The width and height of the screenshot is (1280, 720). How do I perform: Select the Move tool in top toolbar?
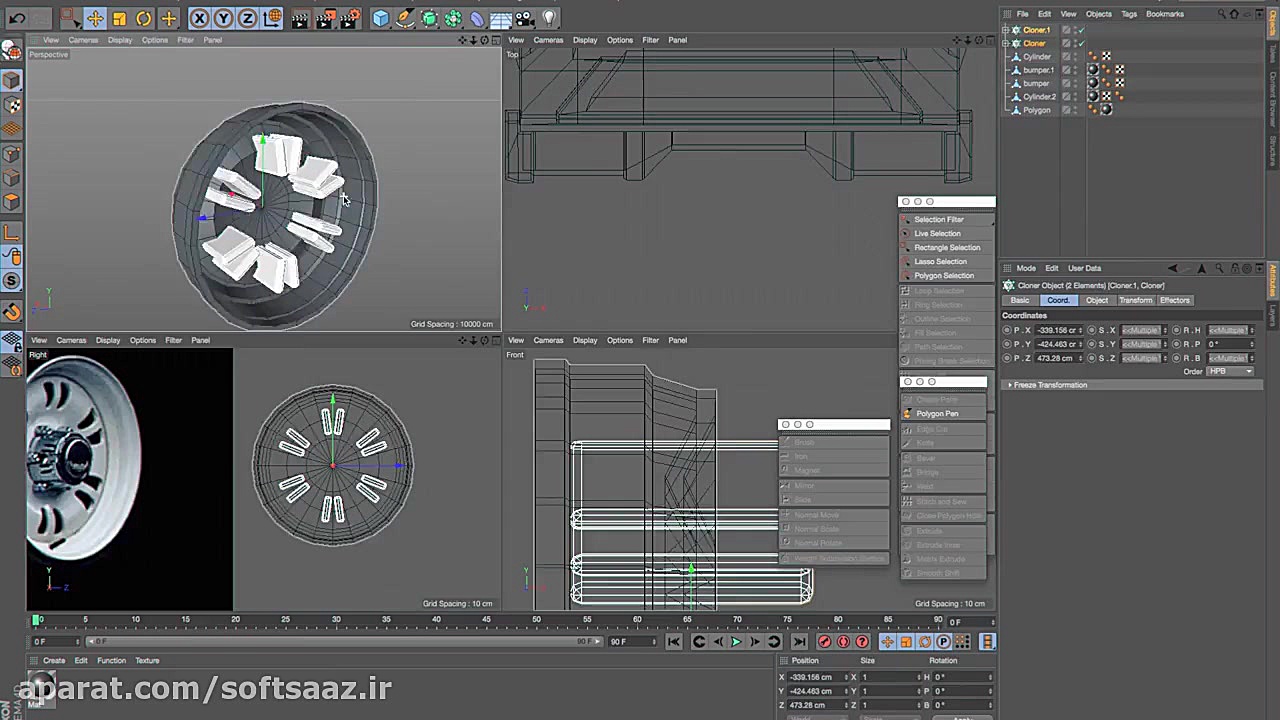95,18
